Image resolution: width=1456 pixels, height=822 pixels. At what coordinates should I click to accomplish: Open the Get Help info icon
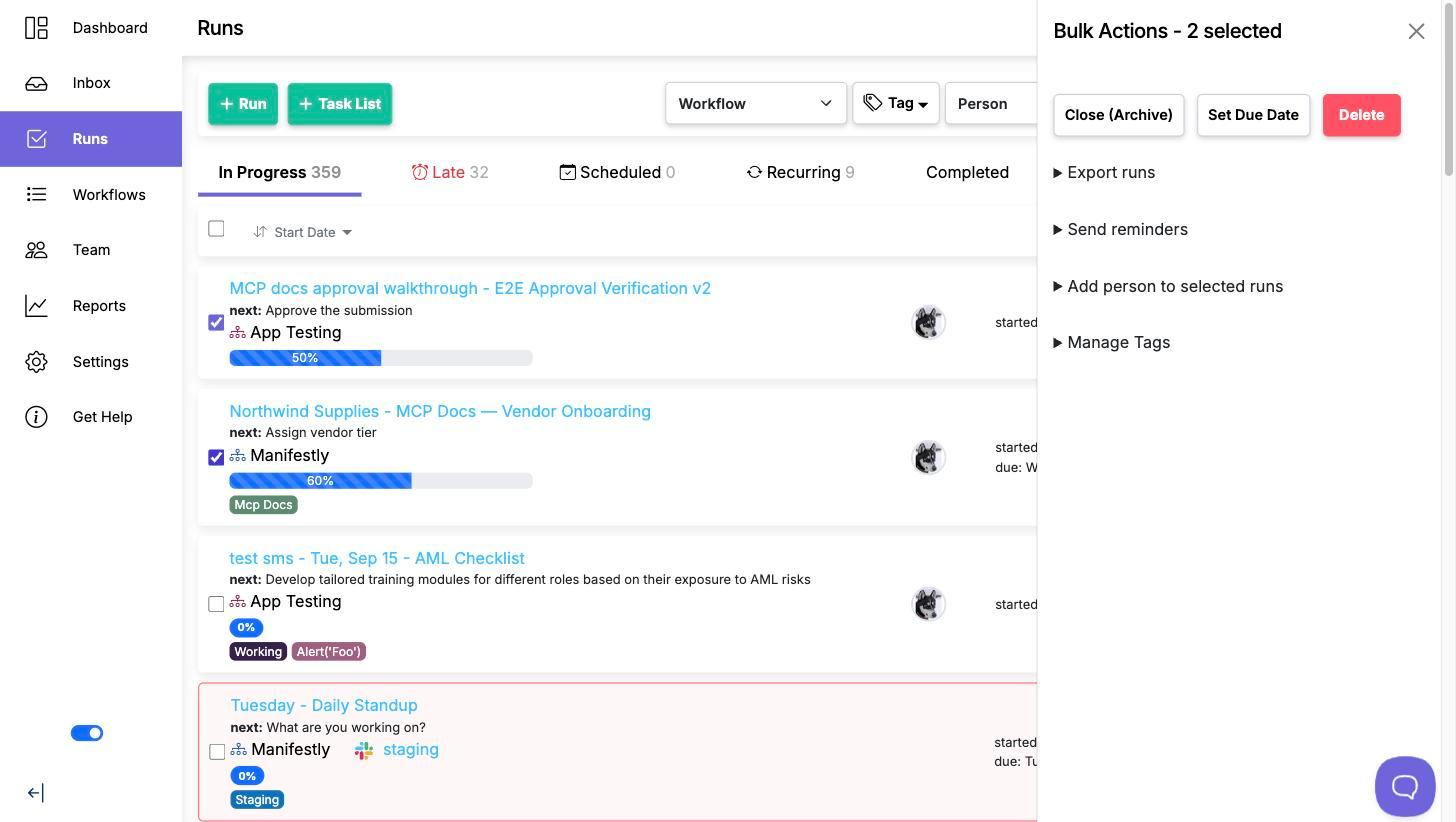(36, 417)
